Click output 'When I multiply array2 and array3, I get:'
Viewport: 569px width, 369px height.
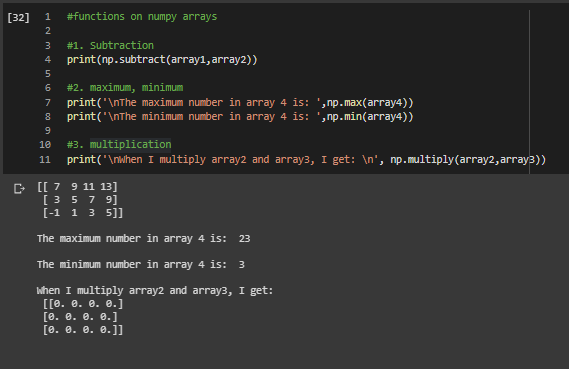tap(155, 291)
